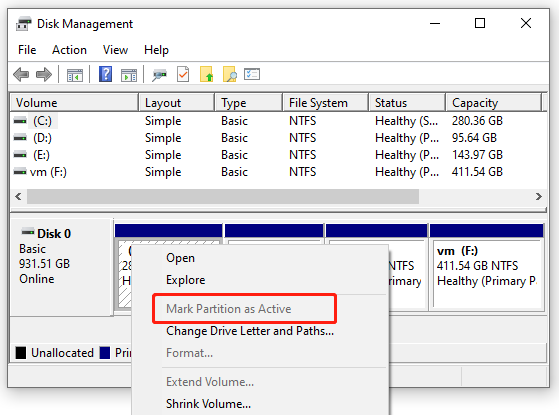The image size is (559, 415).
Task: Click the blue Primary partition legend swatch
Action: coord(105,353)
